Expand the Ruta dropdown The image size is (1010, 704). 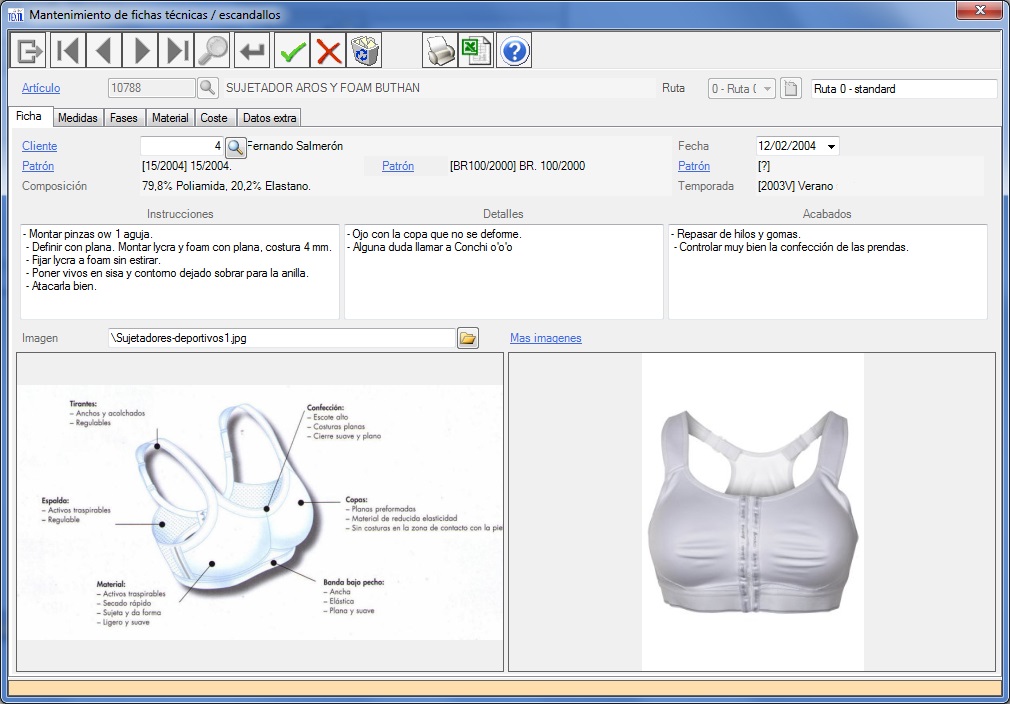coord(767,89)
